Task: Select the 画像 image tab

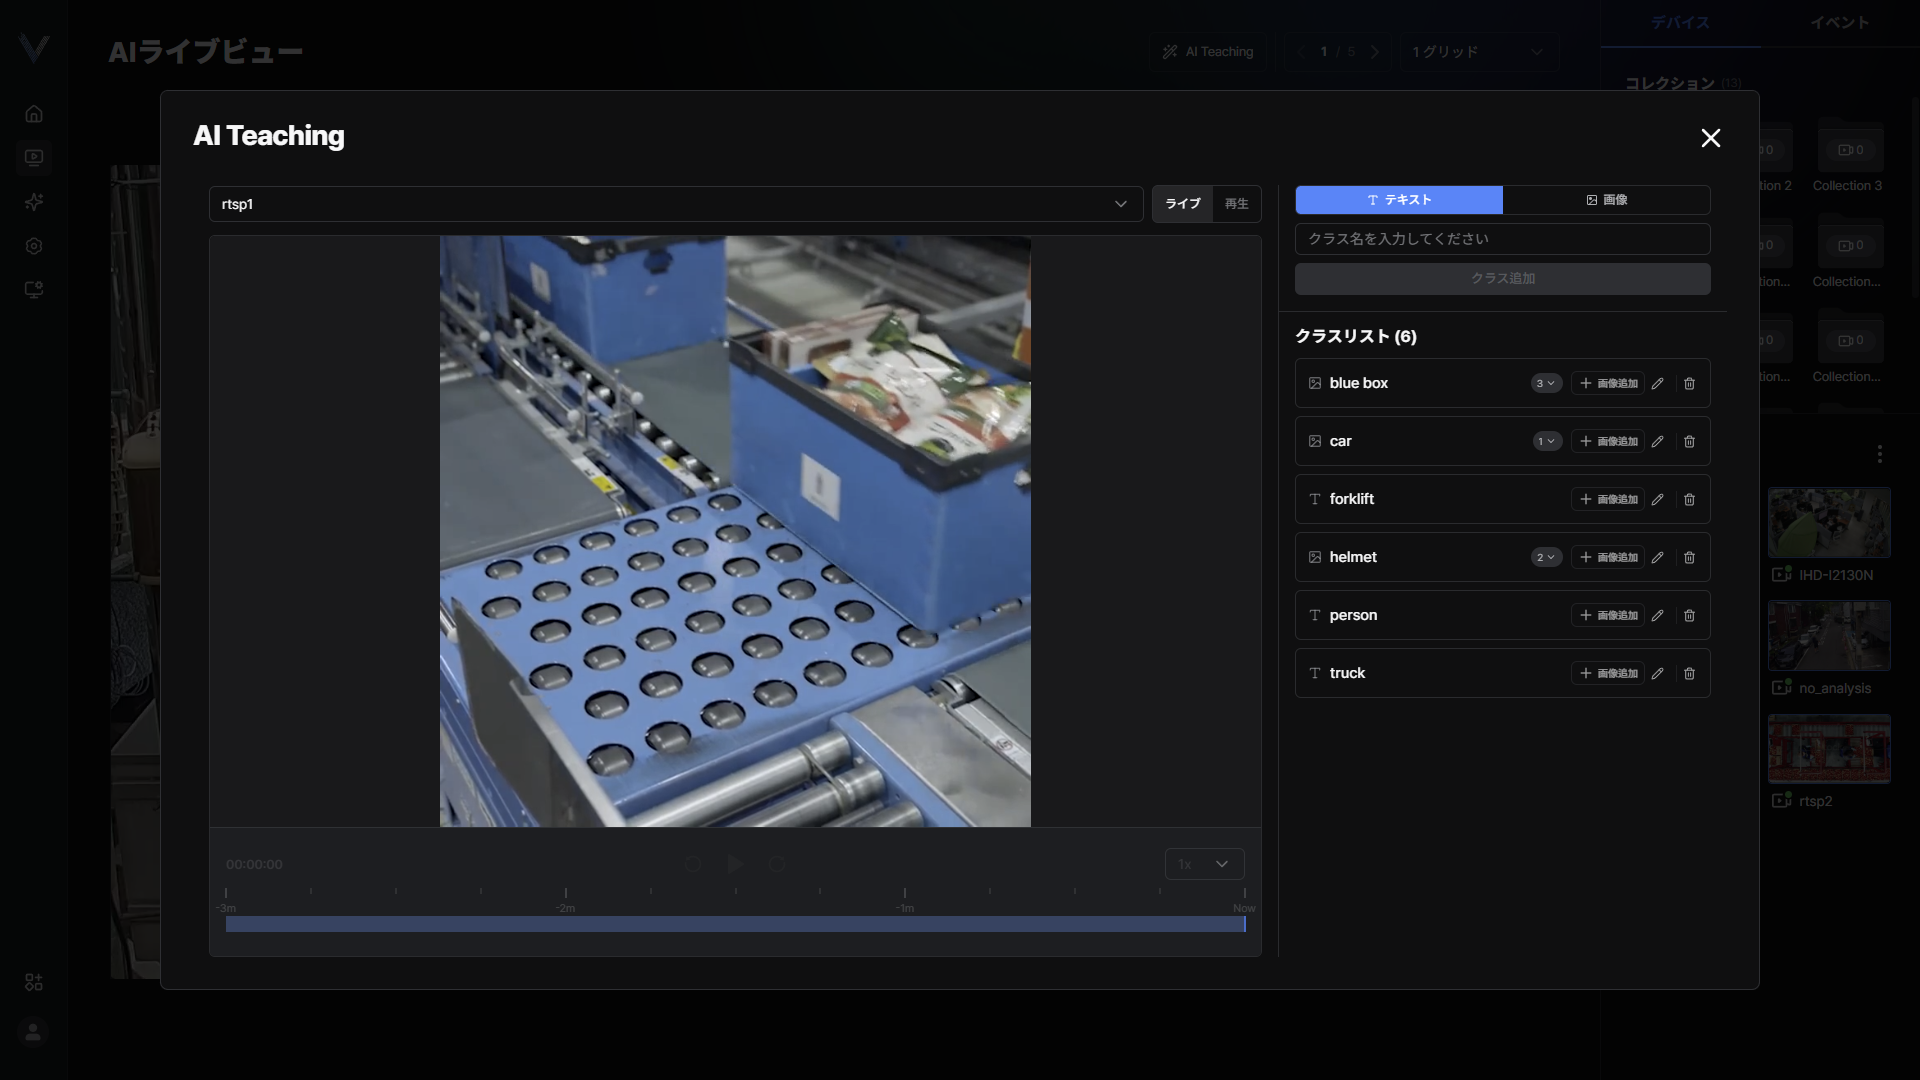Action: (1607, 200)
